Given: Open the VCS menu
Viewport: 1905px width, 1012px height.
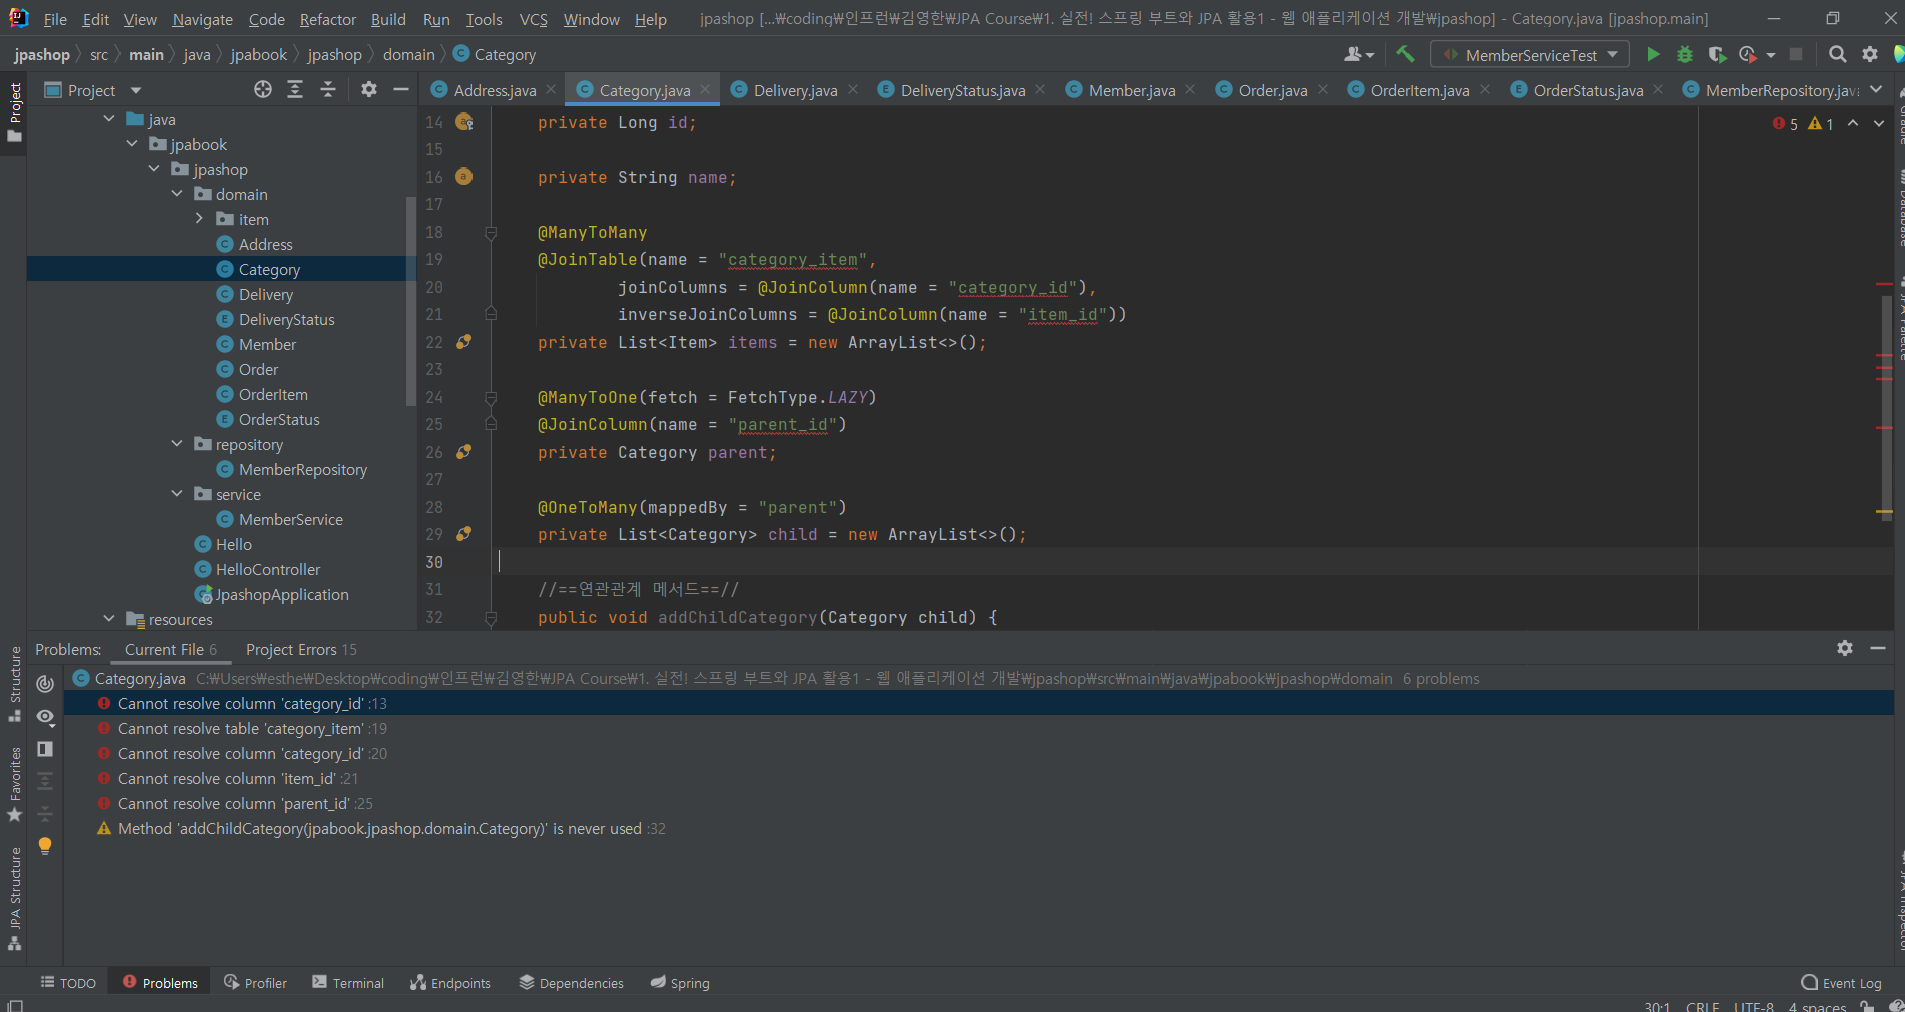Looking at the screenshot, I should pyautogui.click(x=533, y=19).
